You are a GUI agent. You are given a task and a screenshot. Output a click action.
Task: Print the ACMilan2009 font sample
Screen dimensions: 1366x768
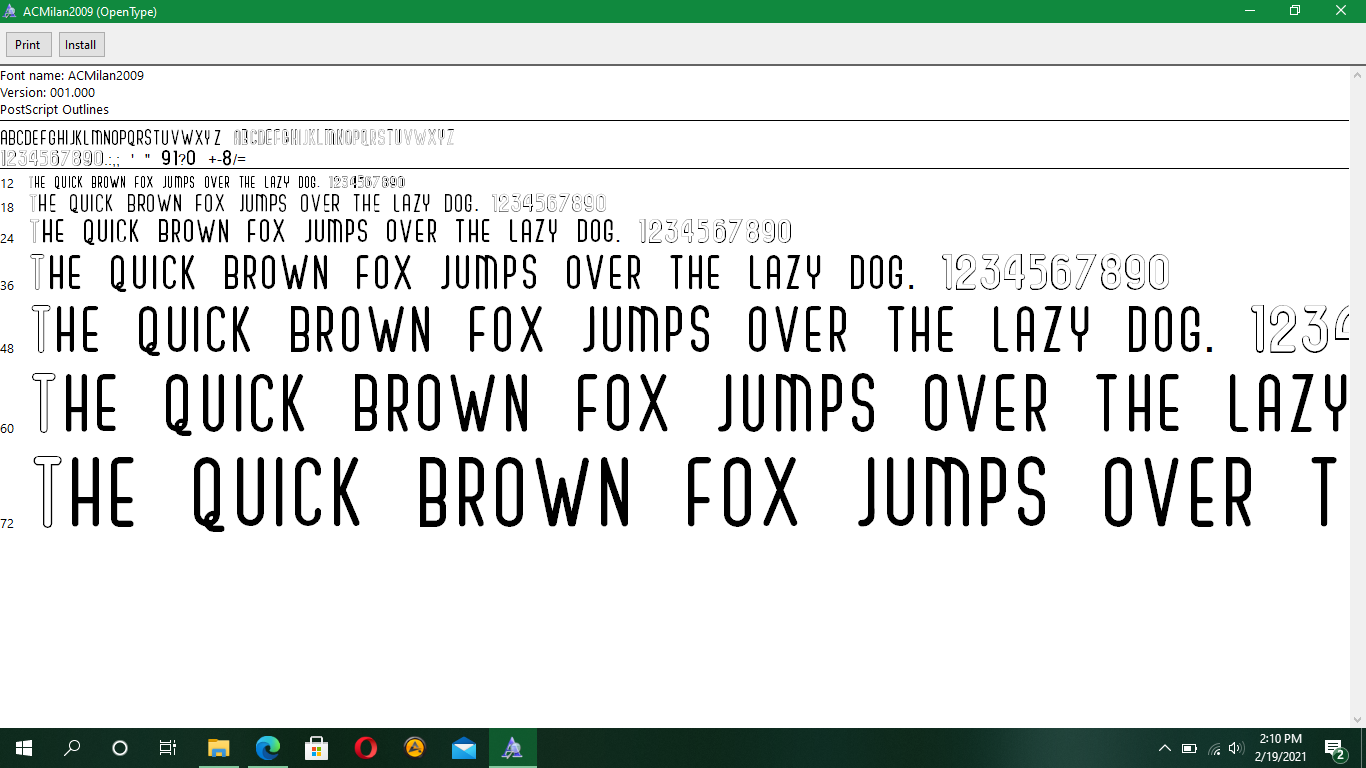[x=28, y=44]
